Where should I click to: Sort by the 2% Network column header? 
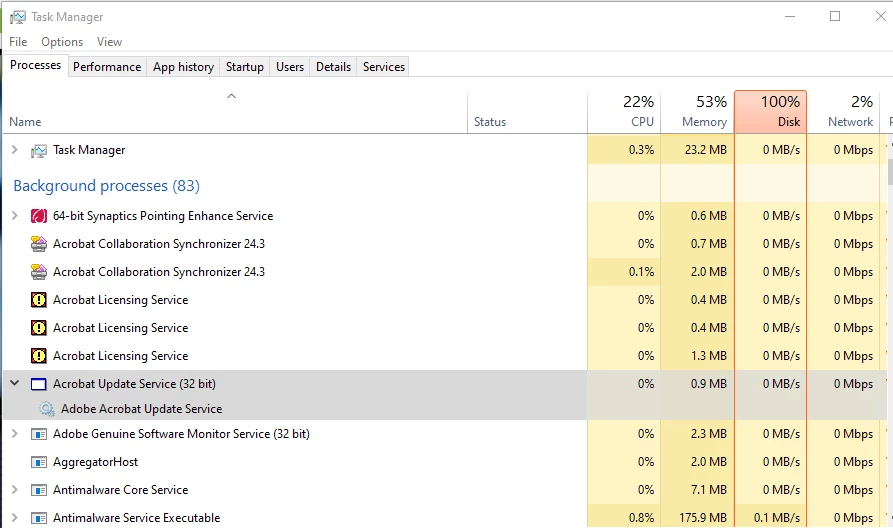pos(843,112)
